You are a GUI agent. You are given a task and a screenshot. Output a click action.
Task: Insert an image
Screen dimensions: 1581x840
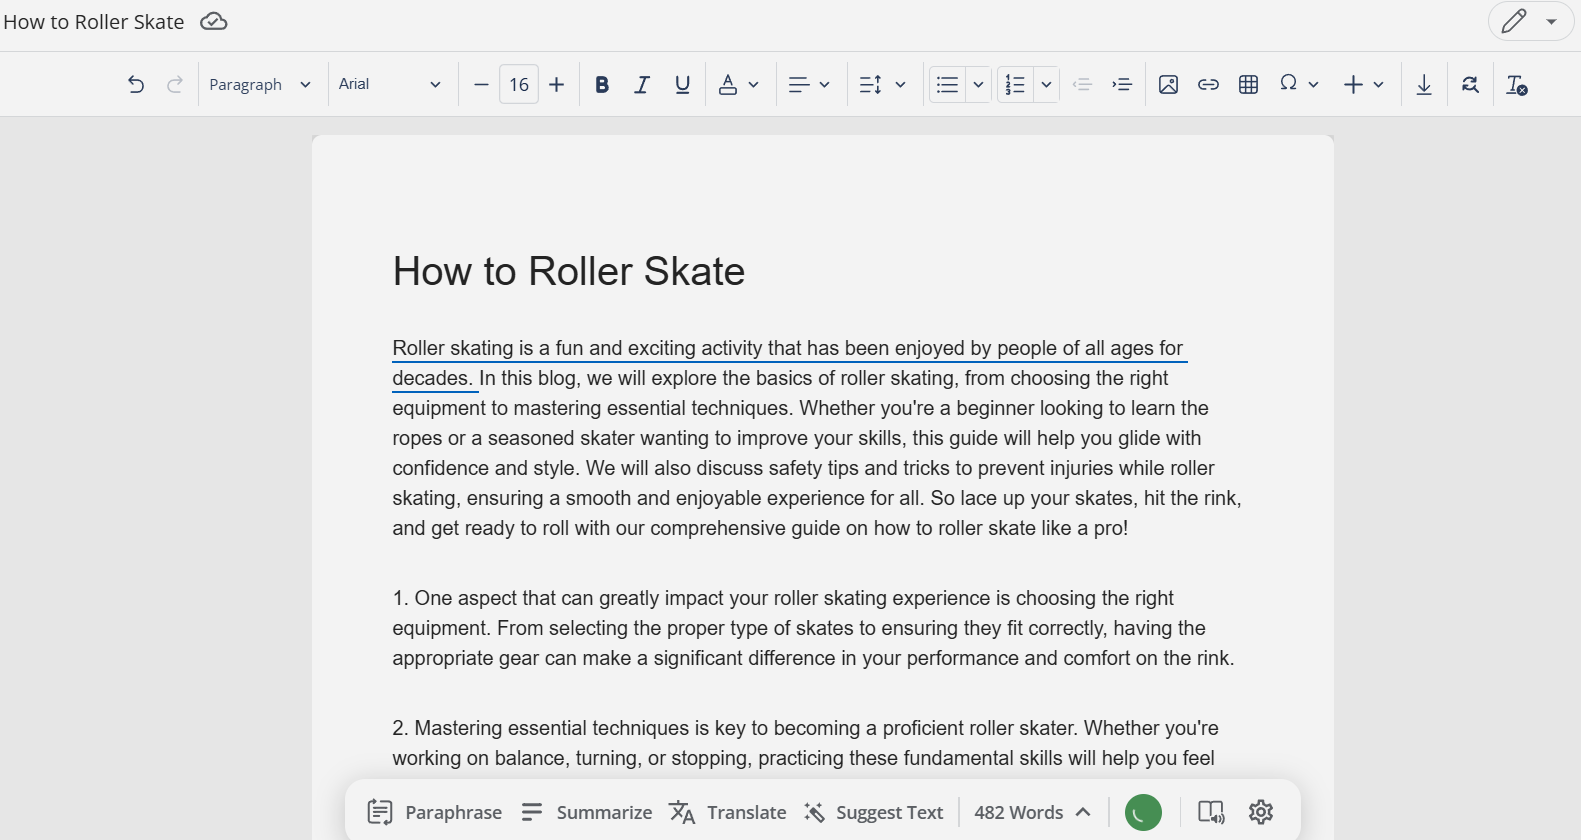(x=1168, y=85)
